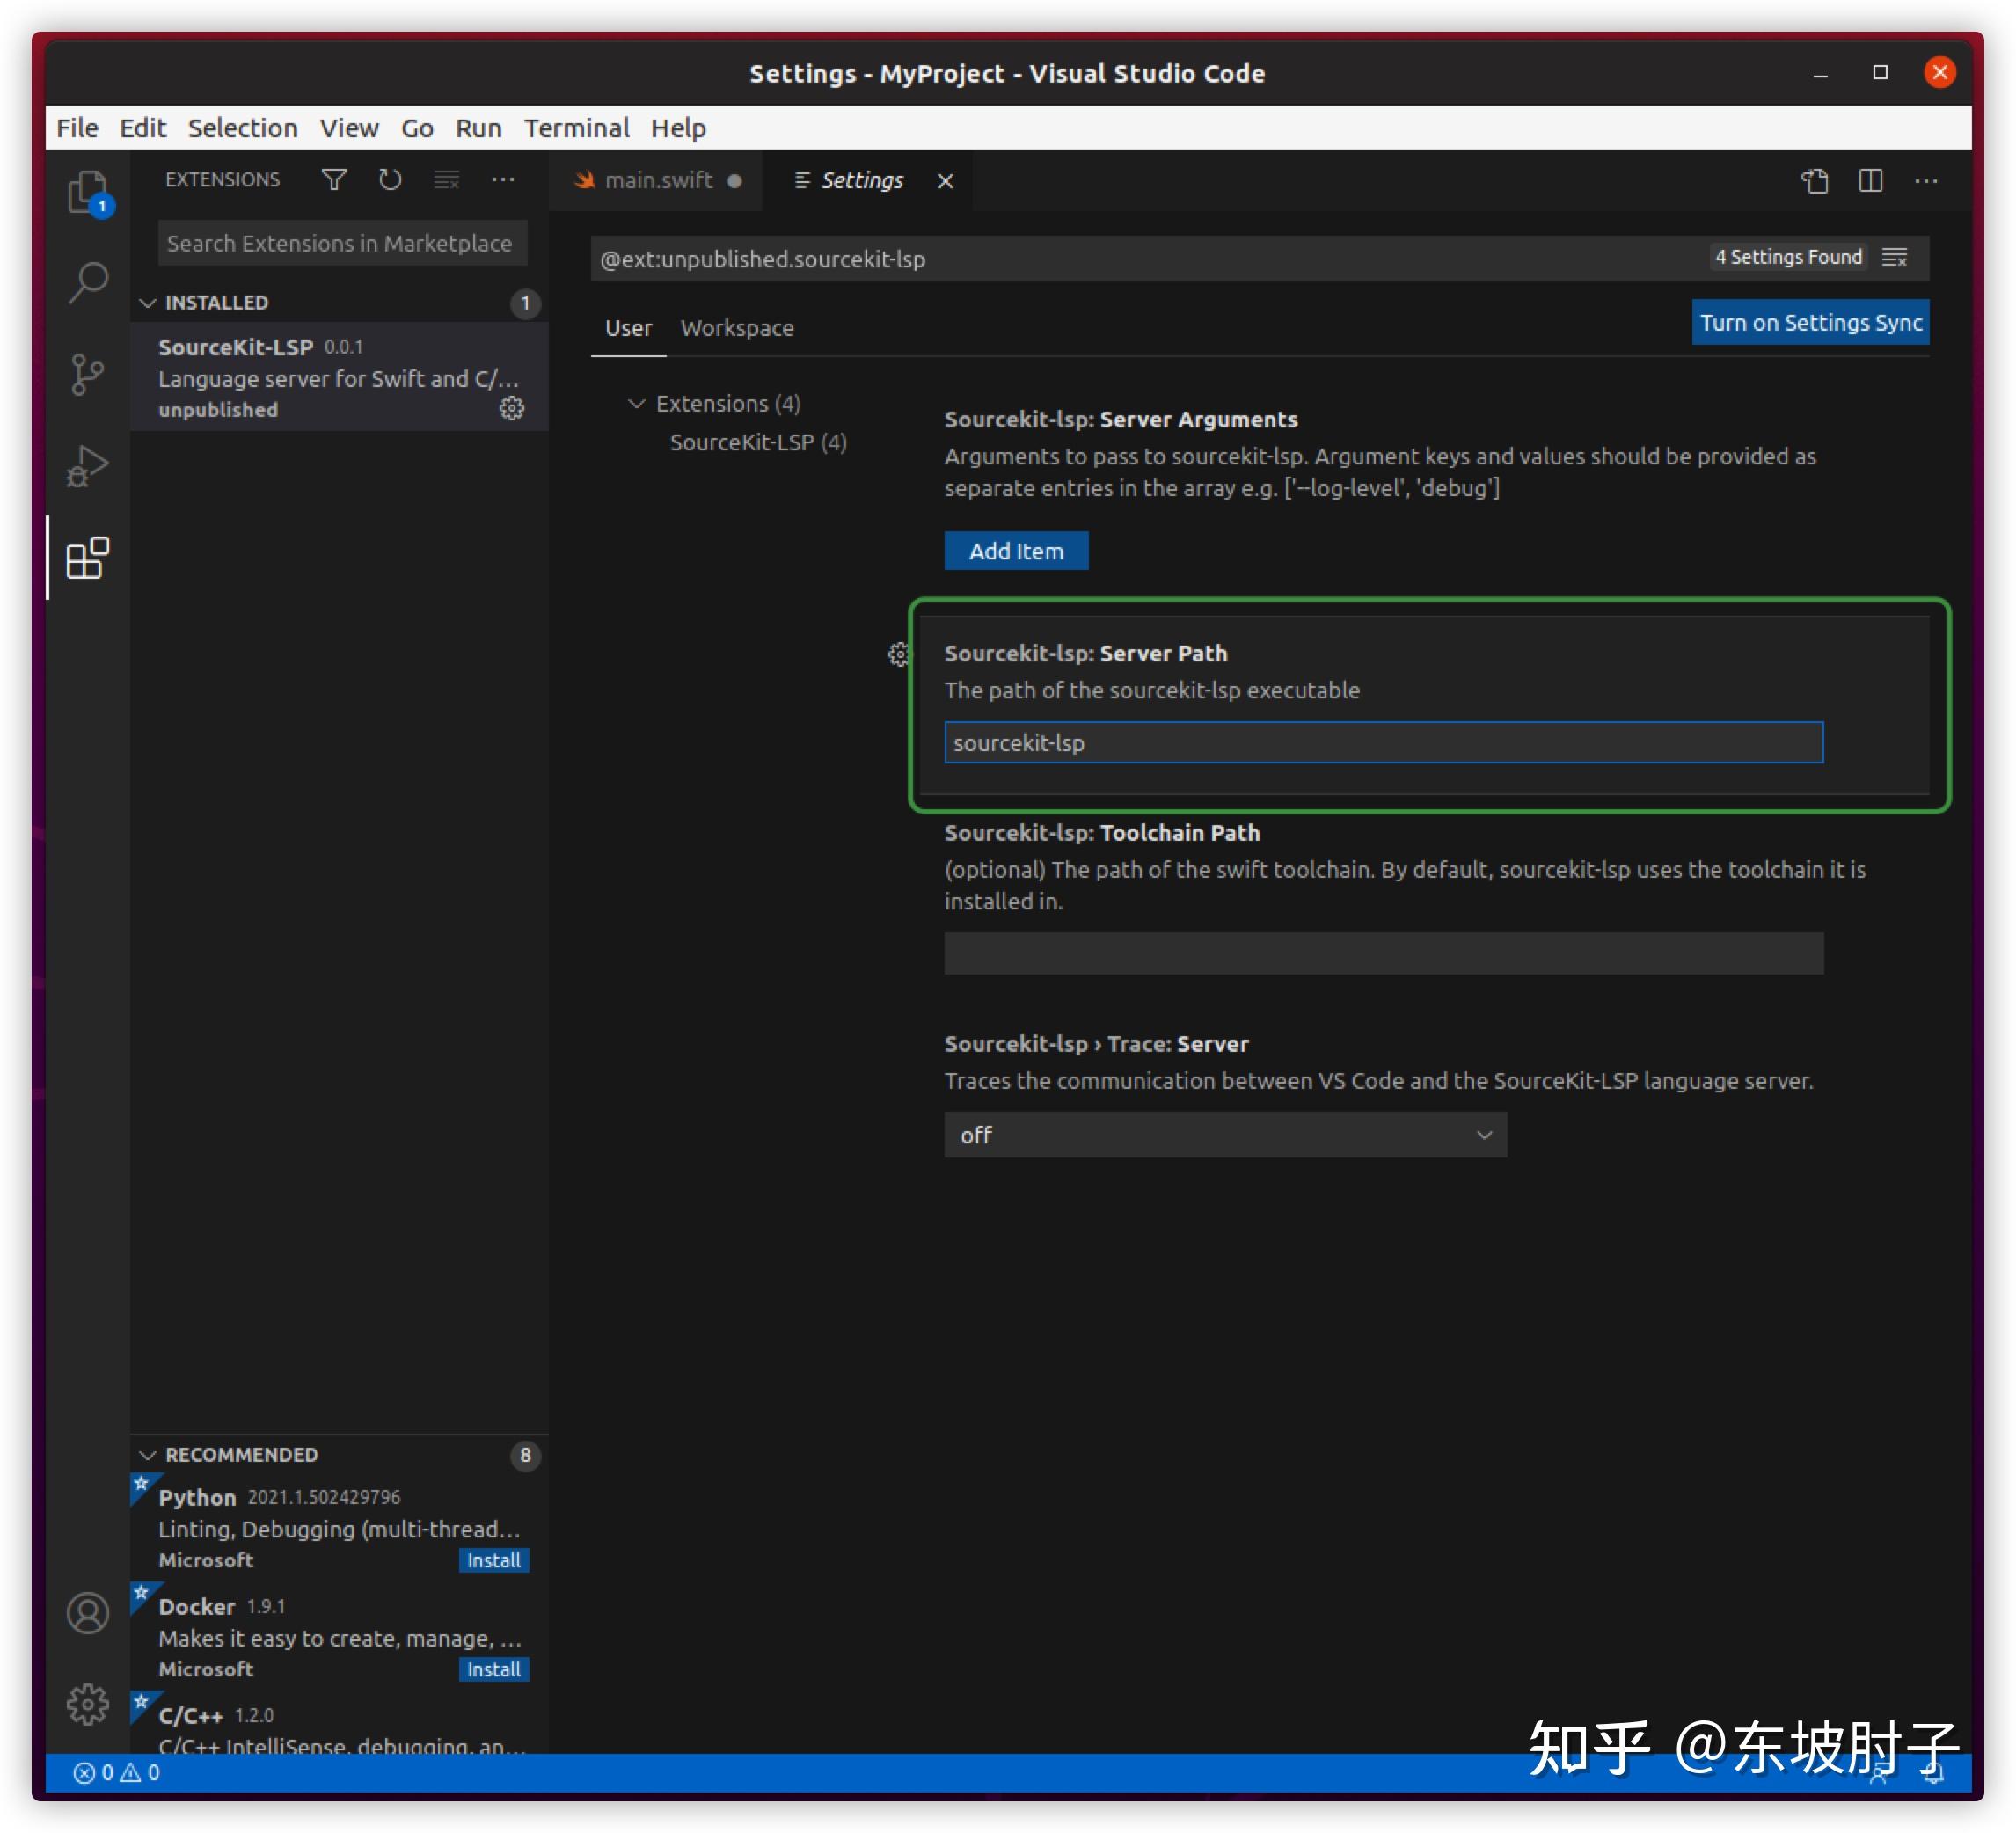Image resolution: width=2016 pixels, height=1833 pixels.
Task: Open Run and Debug view icon
Action: 87,466
